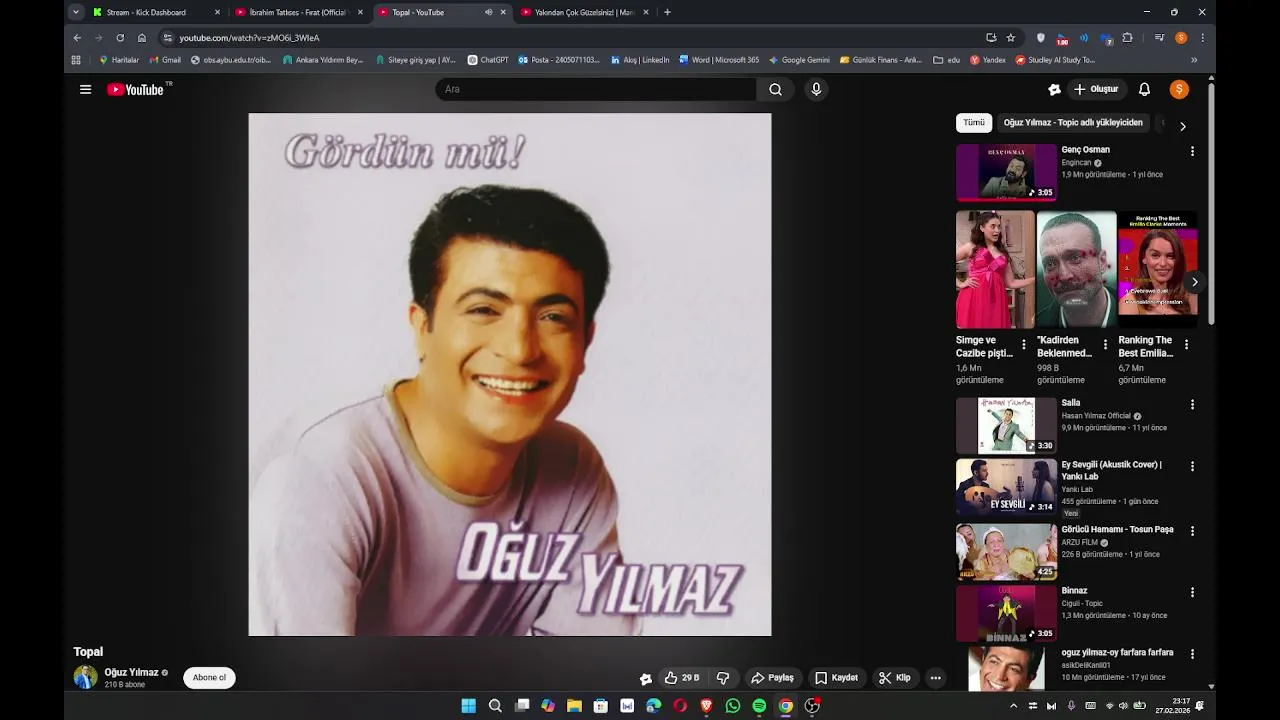Open YouTube notifications bell

click(1144, 89)
